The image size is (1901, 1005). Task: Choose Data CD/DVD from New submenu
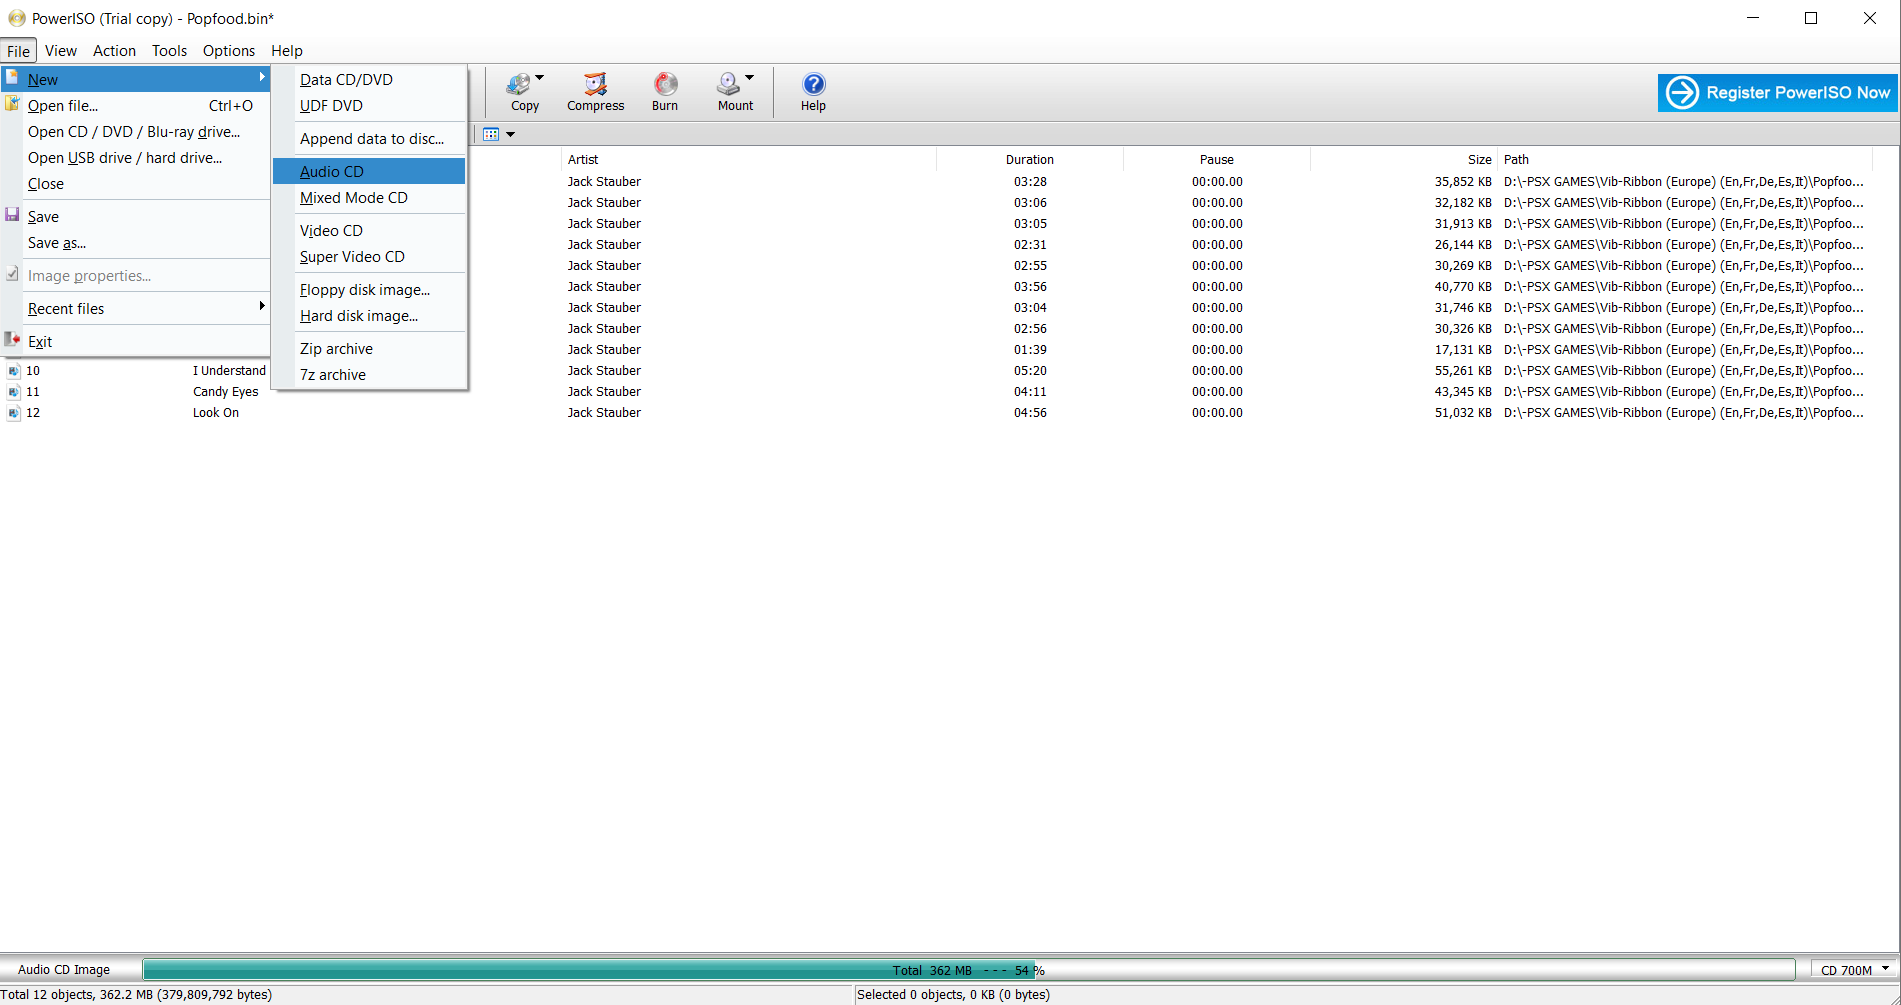[x=369, y=80]
